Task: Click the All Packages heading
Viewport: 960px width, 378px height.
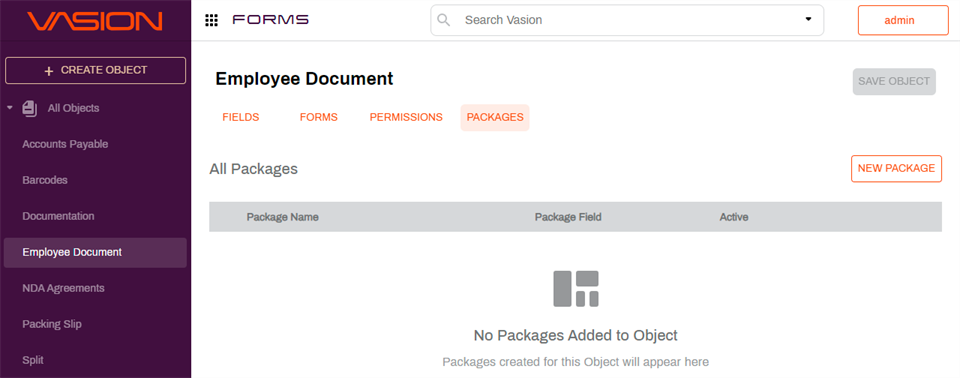Action: [253, 169]
